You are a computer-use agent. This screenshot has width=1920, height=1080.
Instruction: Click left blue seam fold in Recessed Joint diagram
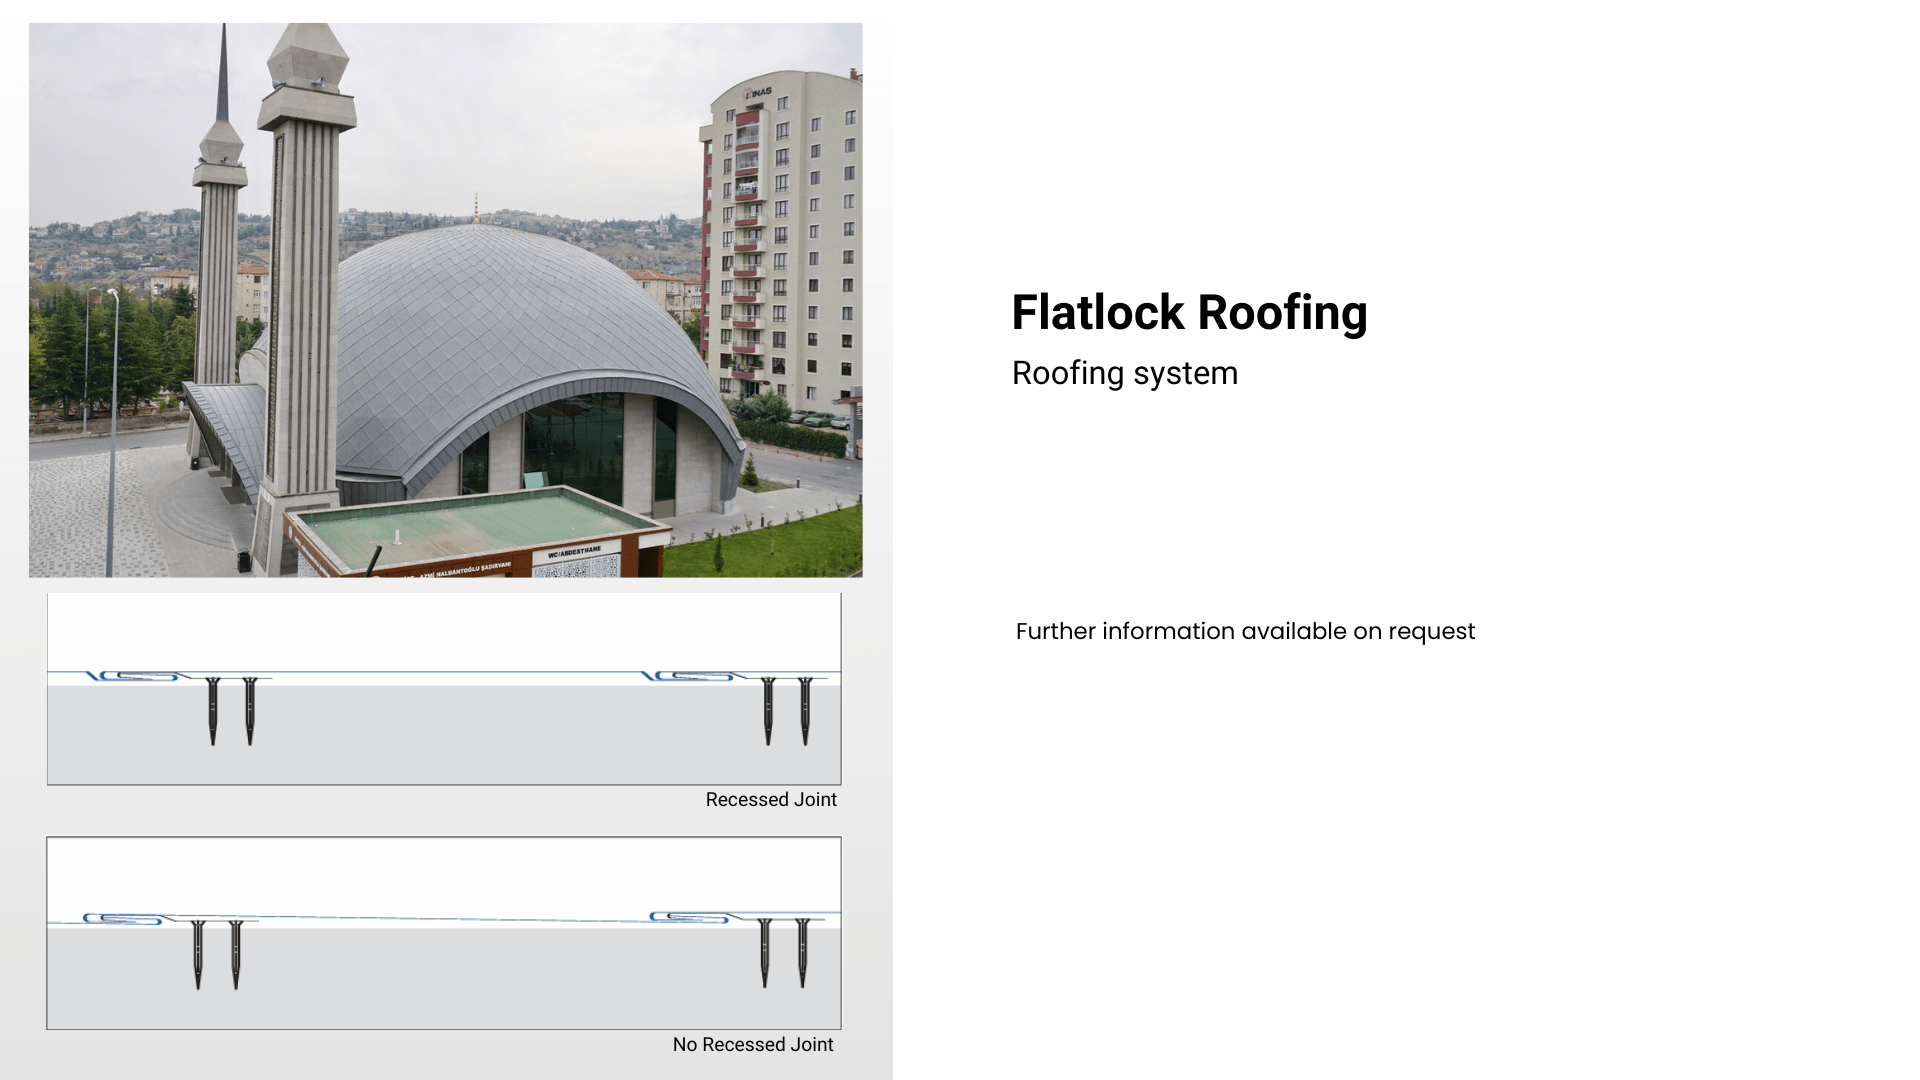click(x=135, y=676)
